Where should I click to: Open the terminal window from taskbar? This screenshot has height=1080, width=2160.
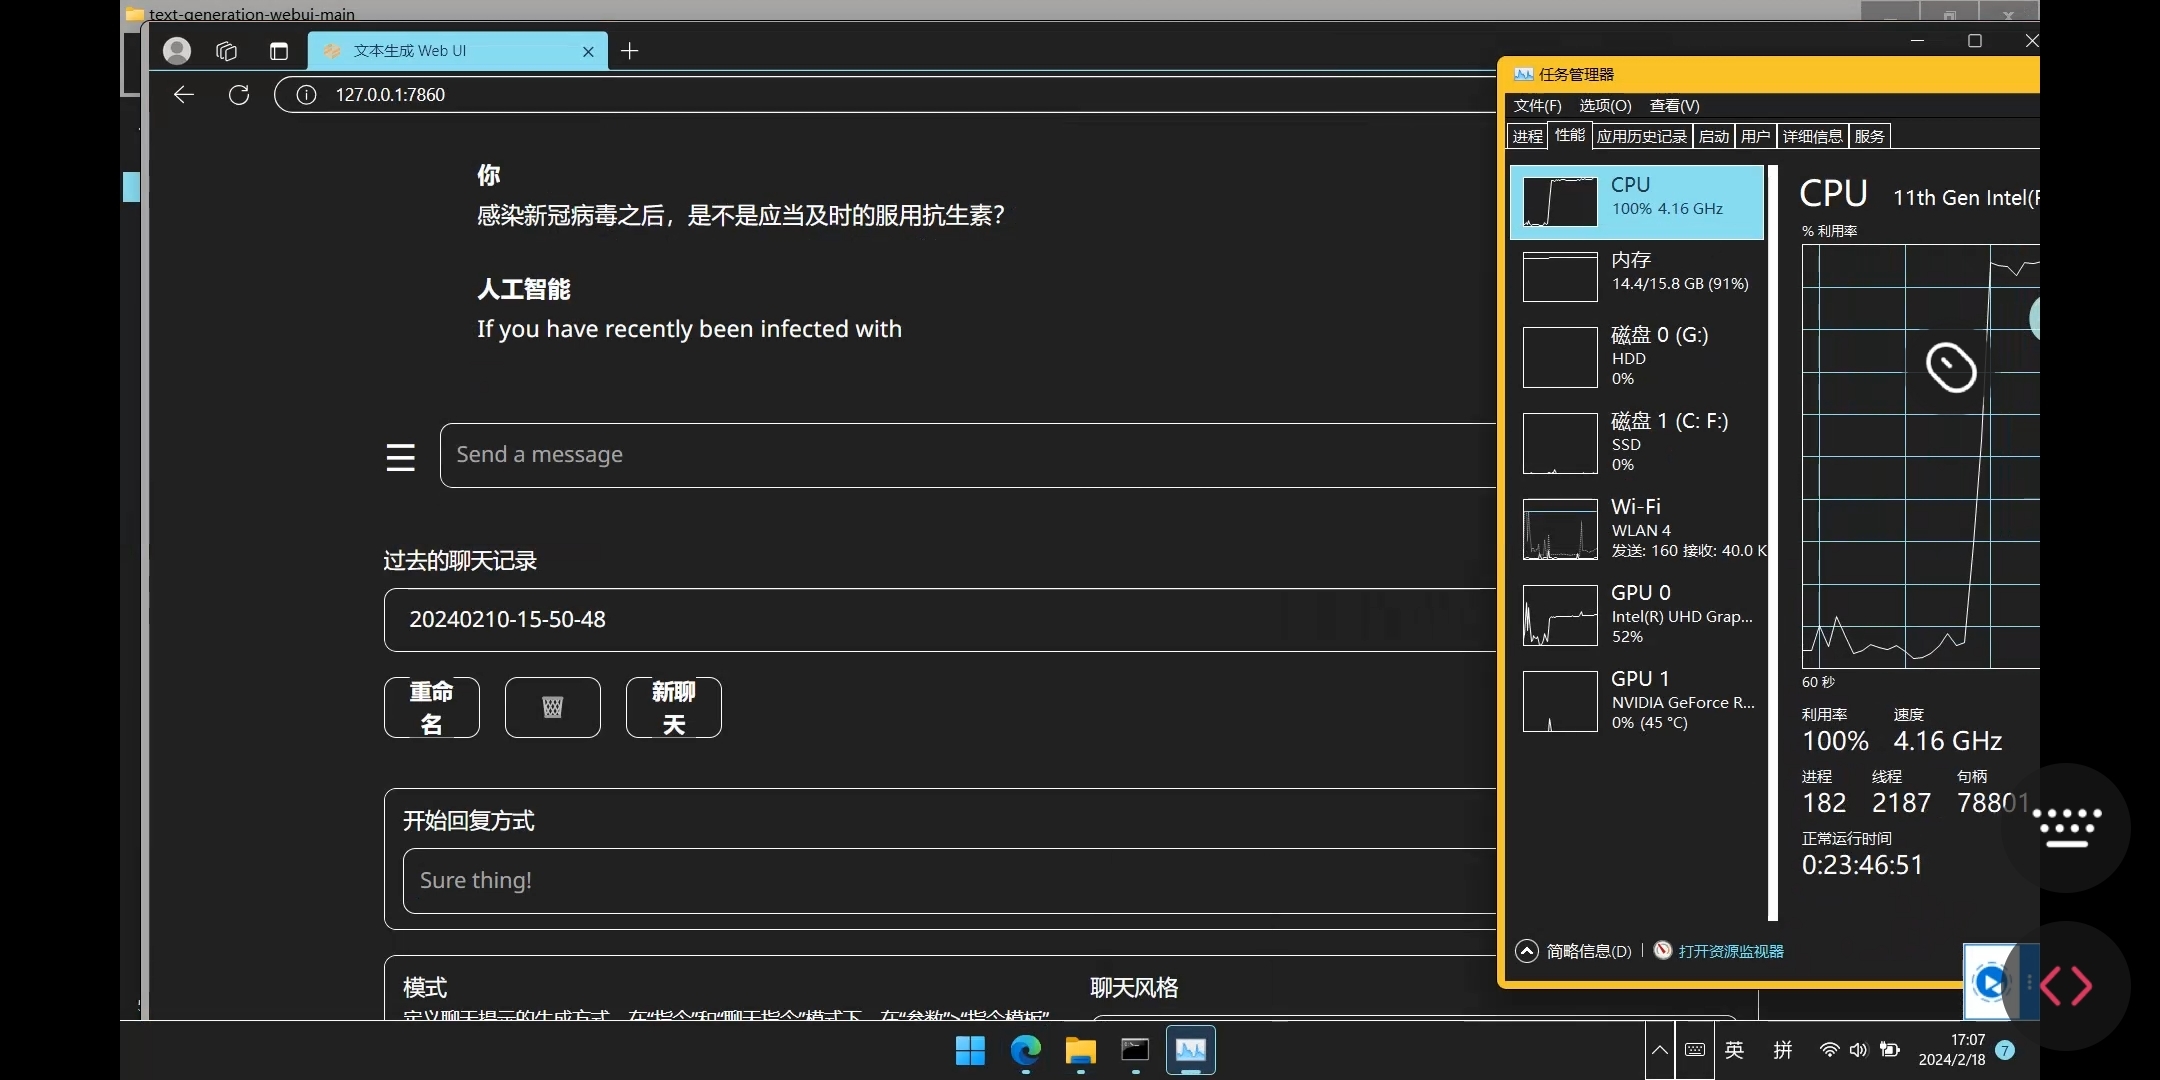pyautogui.click(x=1135, y=1050)
